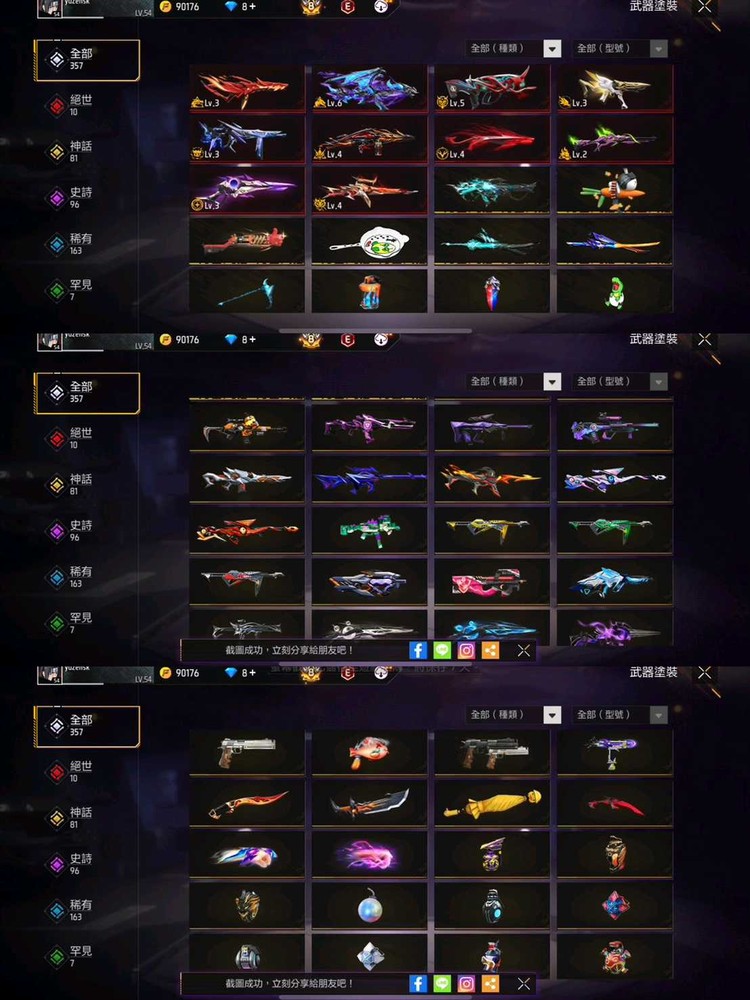
Task: Share to Instagram from the lowest share bar
Action: 466,983
